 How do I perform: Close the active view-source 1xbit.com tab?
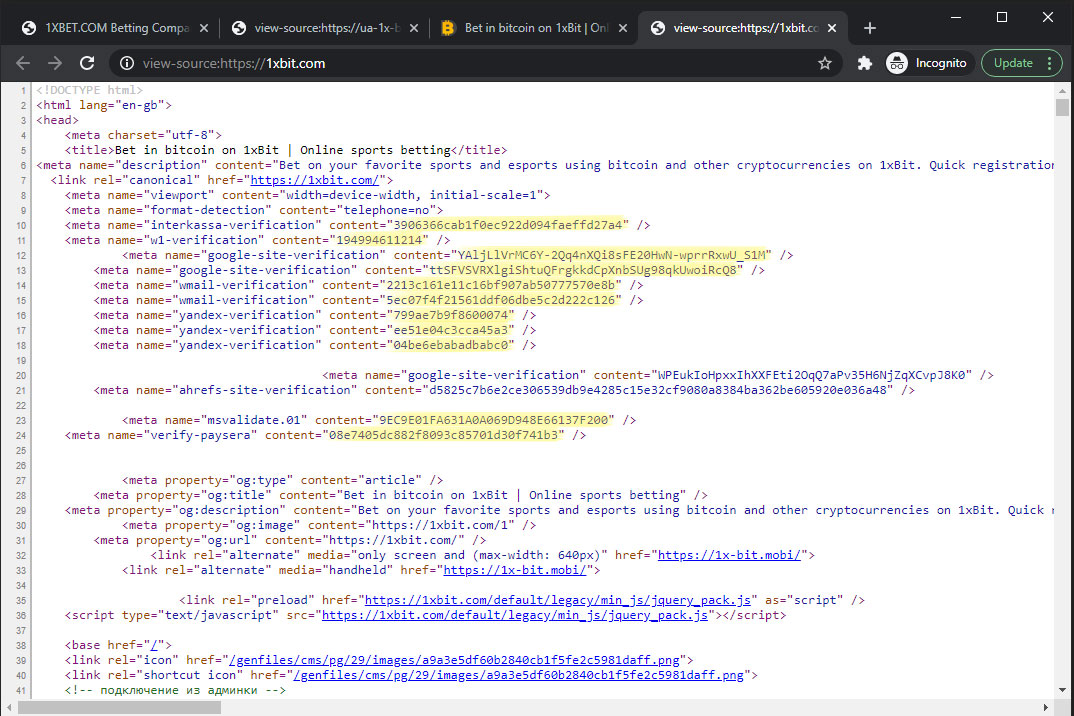832,28
